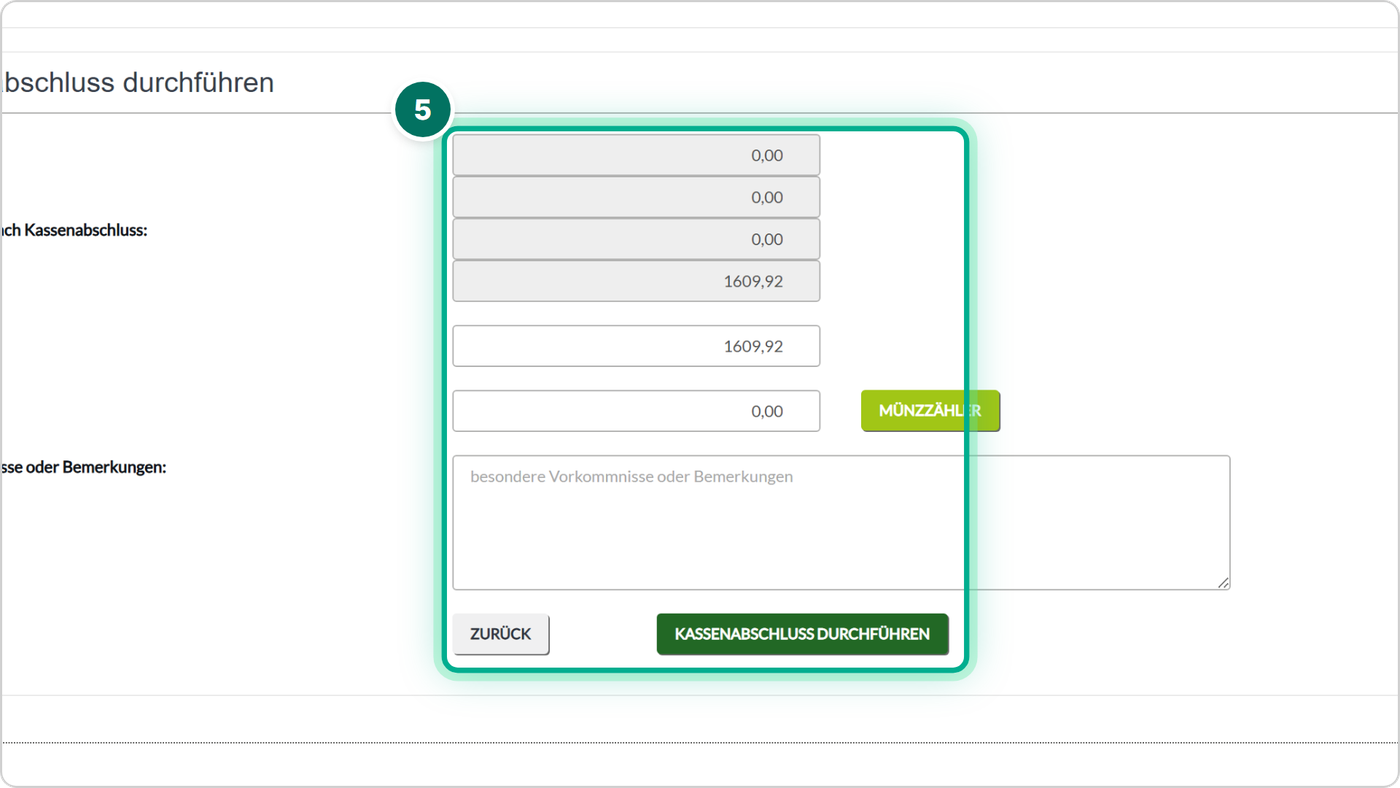The width and height of the screenshot is (1400, 788).
Task: Confirm with Kassenabschluss durchführen button
Action: [802, 634]
